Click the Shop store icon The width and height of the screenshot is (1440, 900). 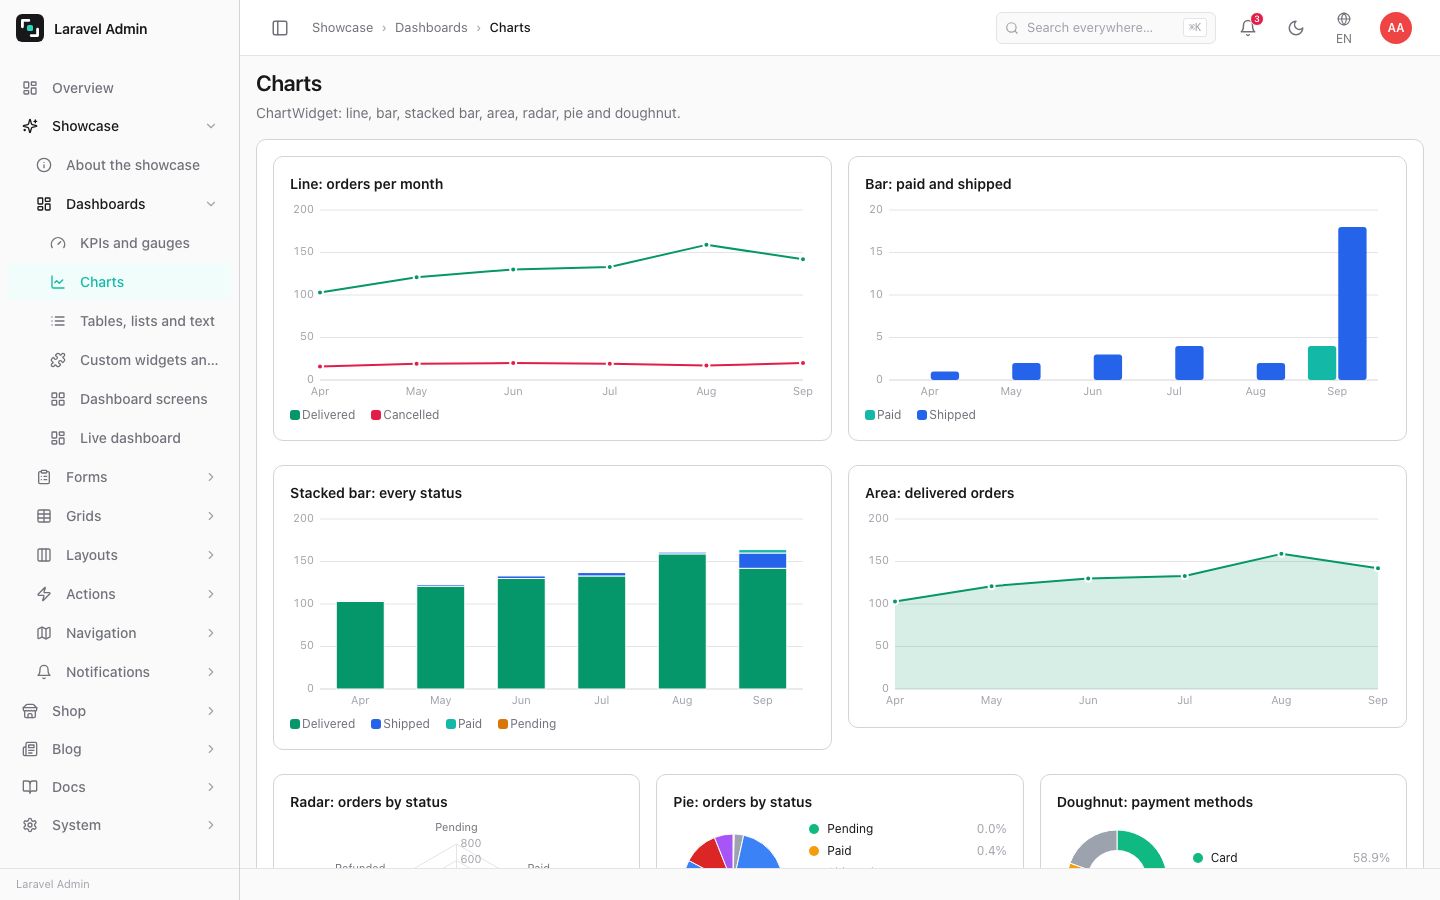pos(30,711)
